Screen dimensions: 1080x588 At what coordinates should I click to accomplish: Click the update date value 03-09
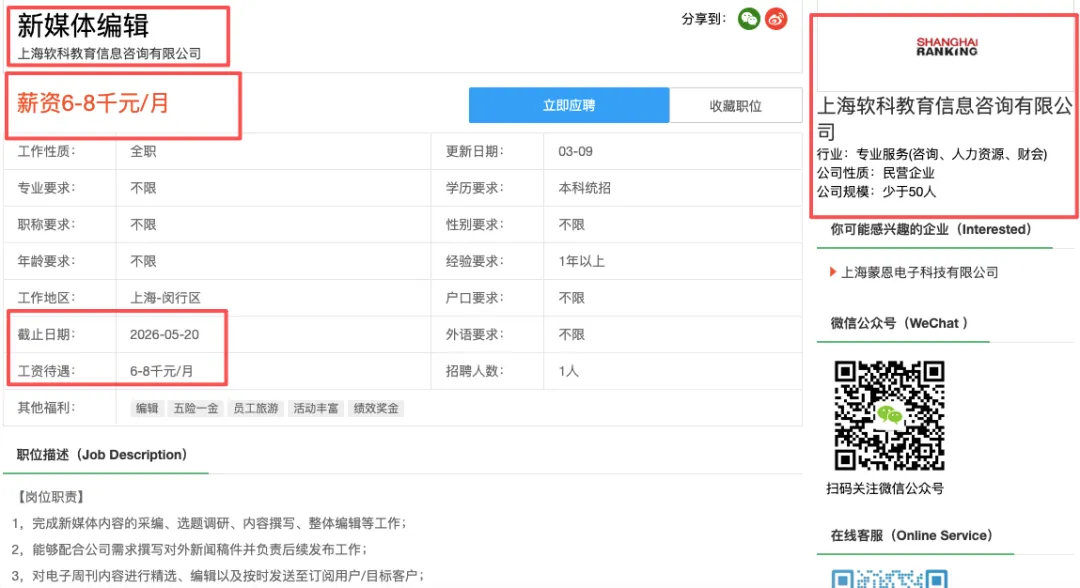coord(575,151)
